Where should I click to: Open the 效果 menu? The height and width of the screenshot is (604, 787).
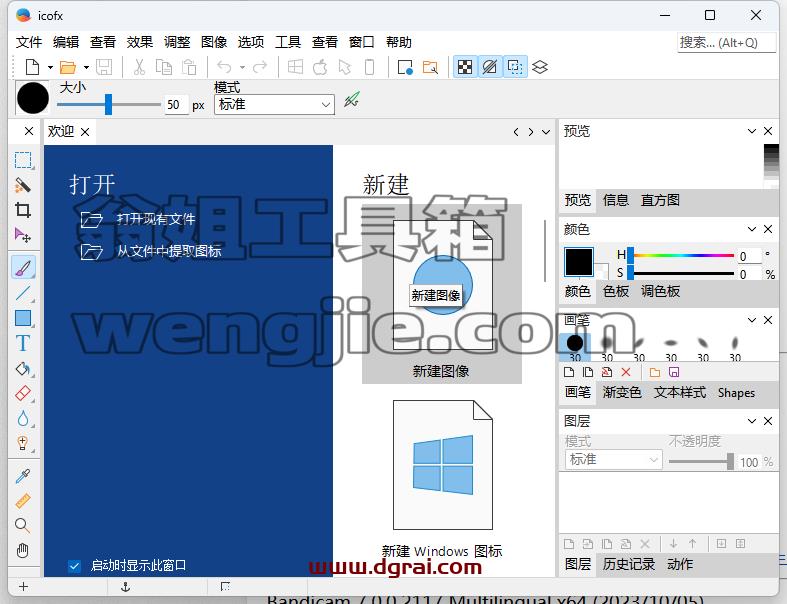[x=140, y=42]
